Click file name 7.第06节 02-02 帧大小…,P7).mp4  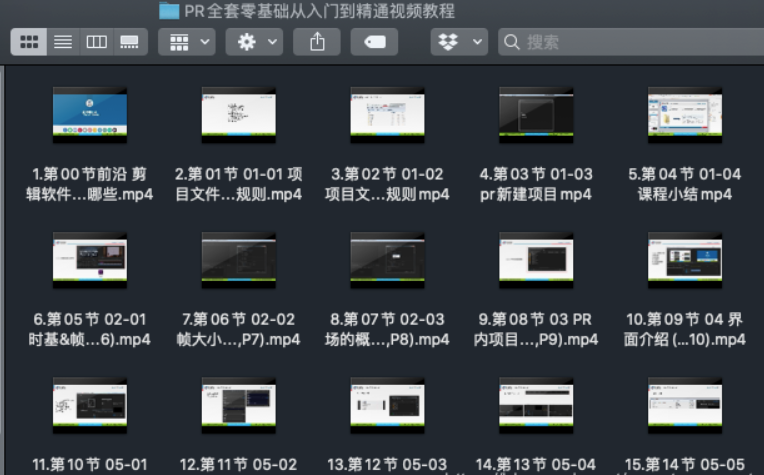pos(239,329)
